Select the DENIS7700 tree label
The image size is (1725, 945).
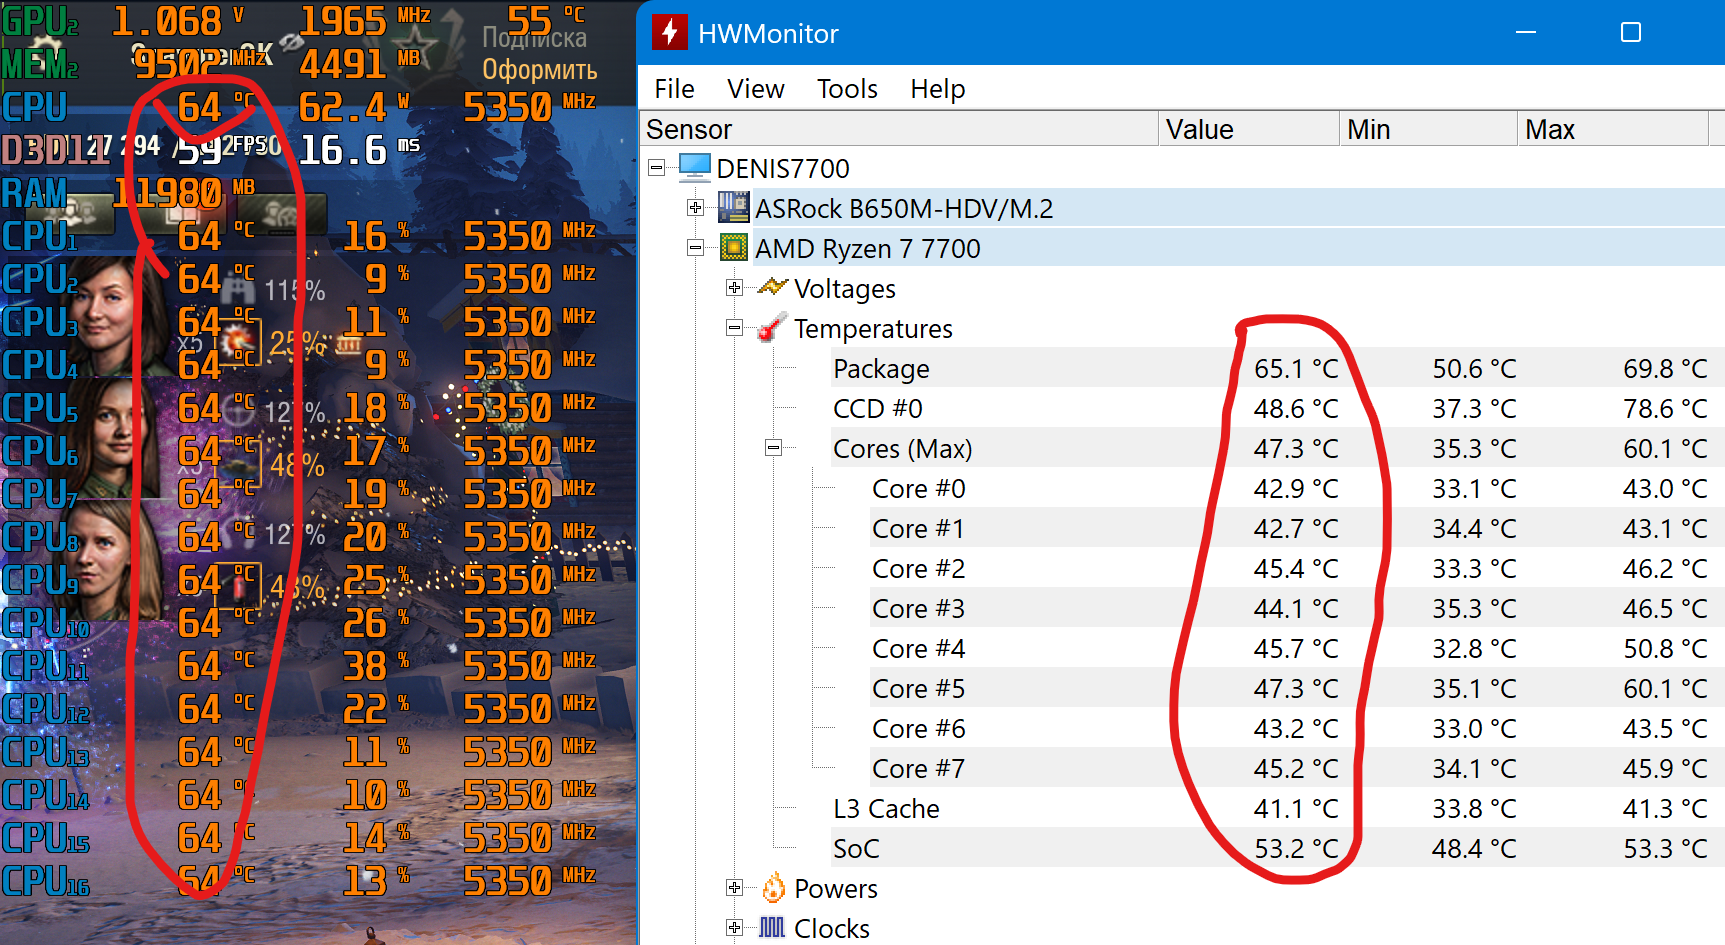coord(783,168)
